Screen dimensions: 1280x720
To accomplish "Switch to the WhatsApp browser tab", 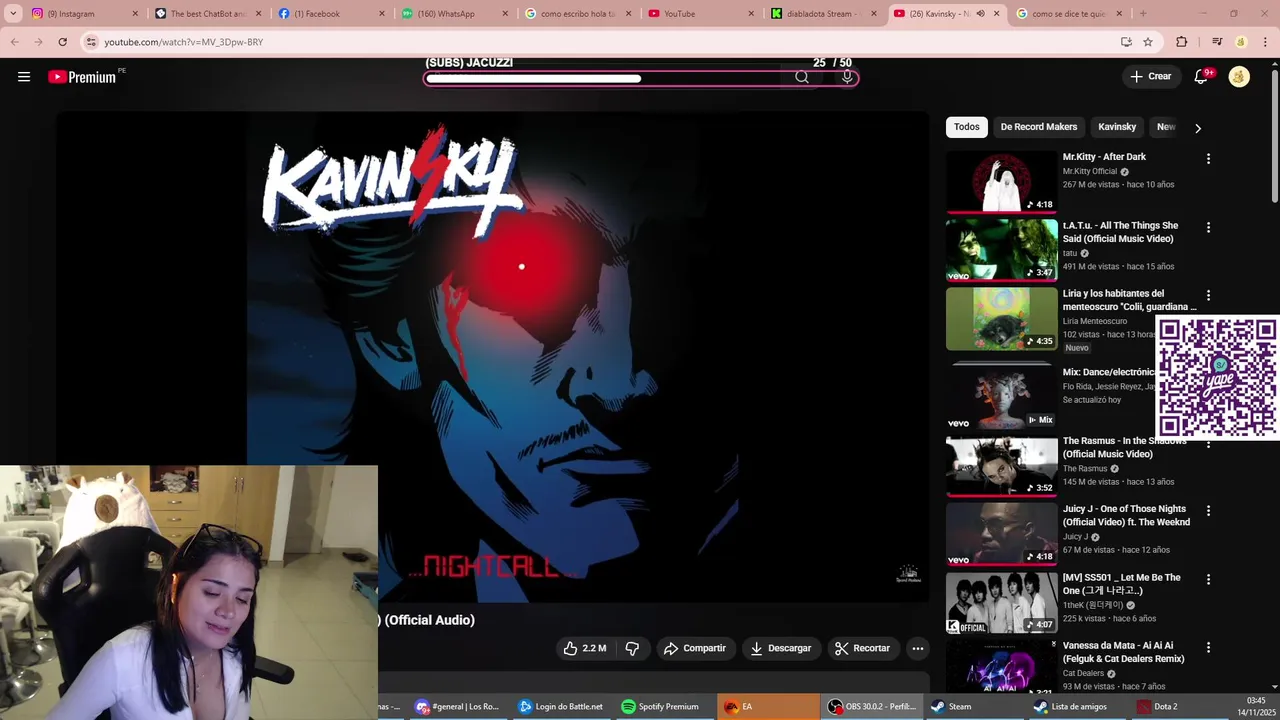I will point(455,14).
